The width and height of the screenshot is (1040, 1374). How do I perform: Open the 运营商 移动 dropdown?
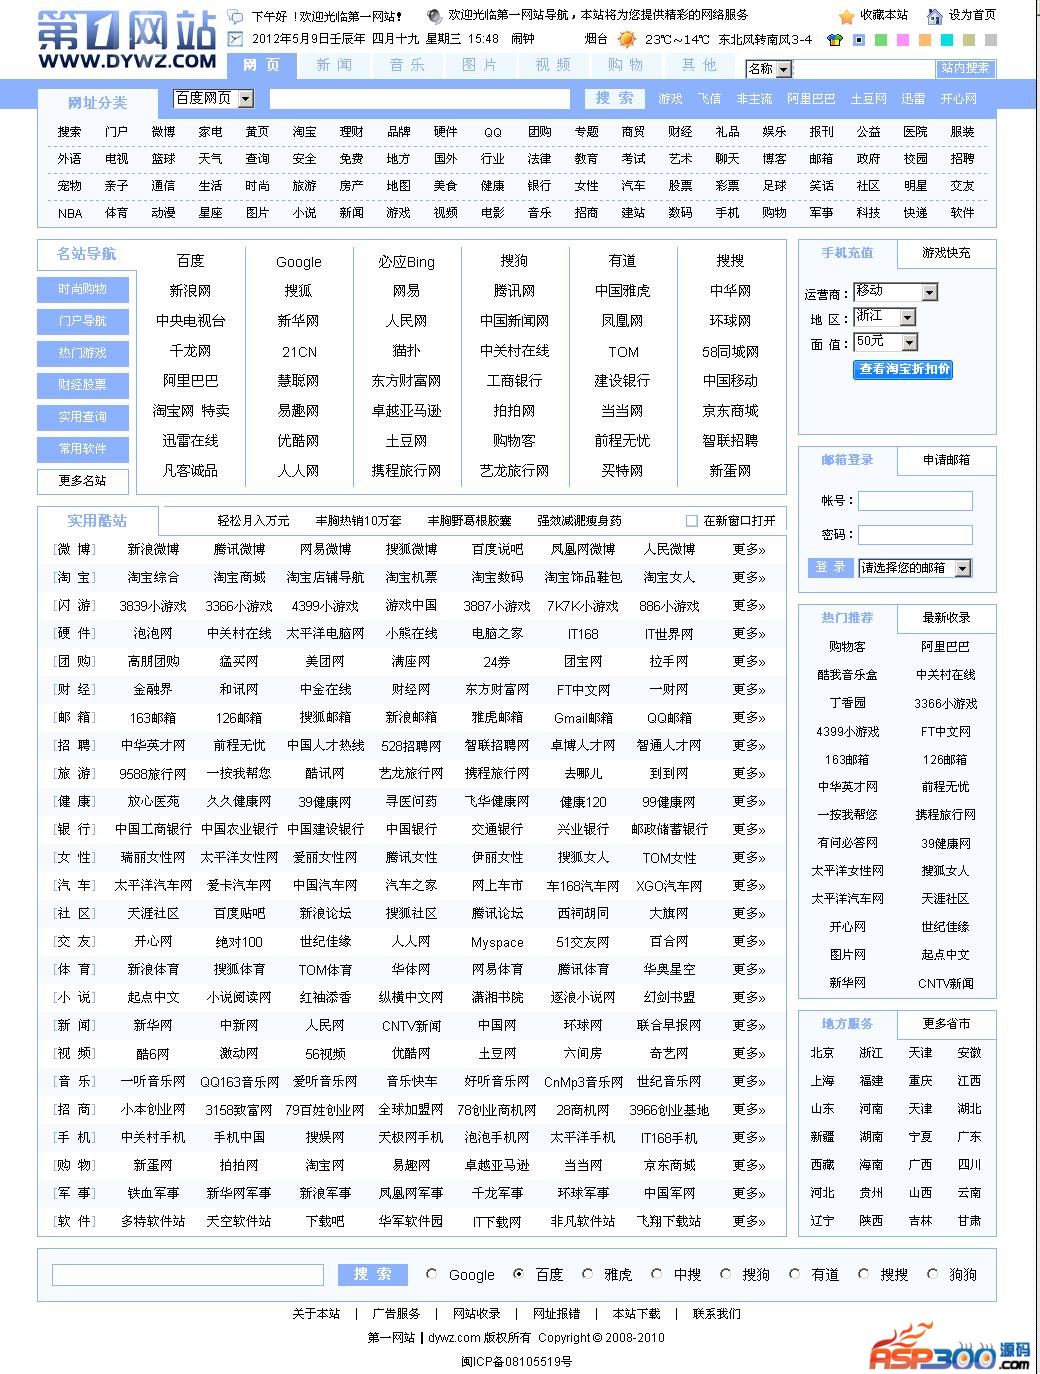point(895,292)
